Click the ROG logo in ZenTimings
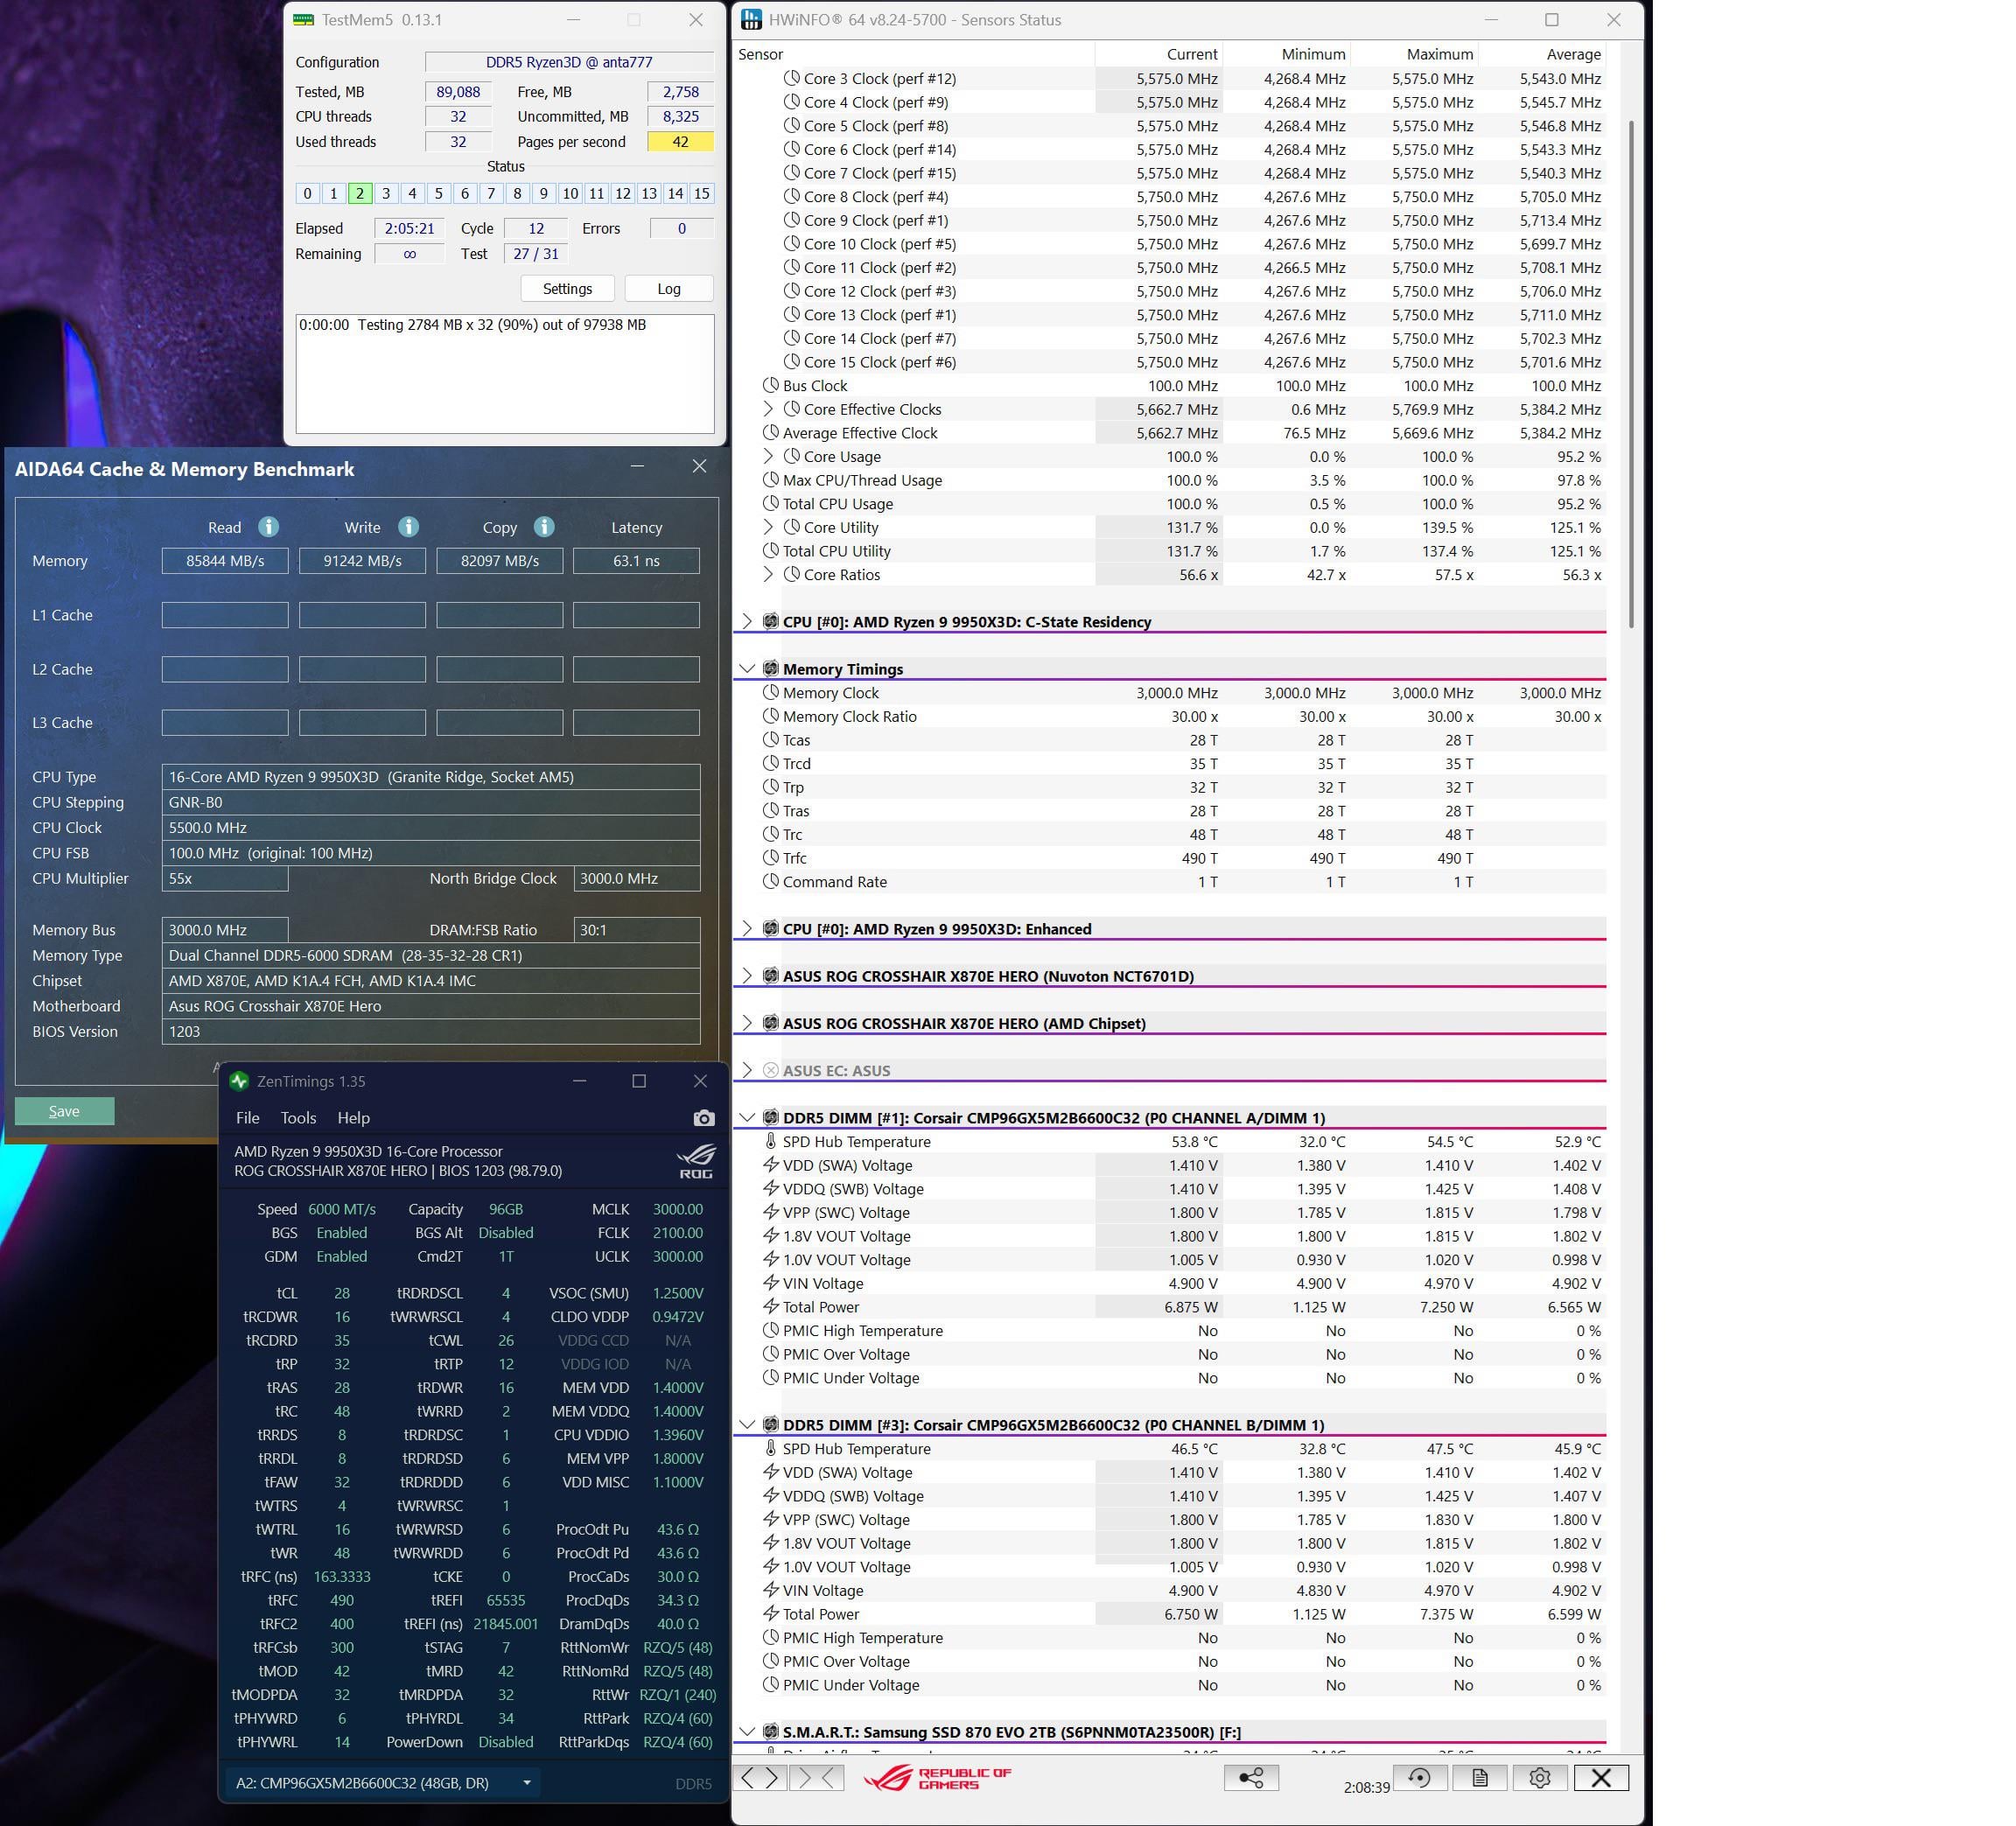The height and width of the screenshot is (1826, 2016). pyautogui.click(x=697, y=1160)
